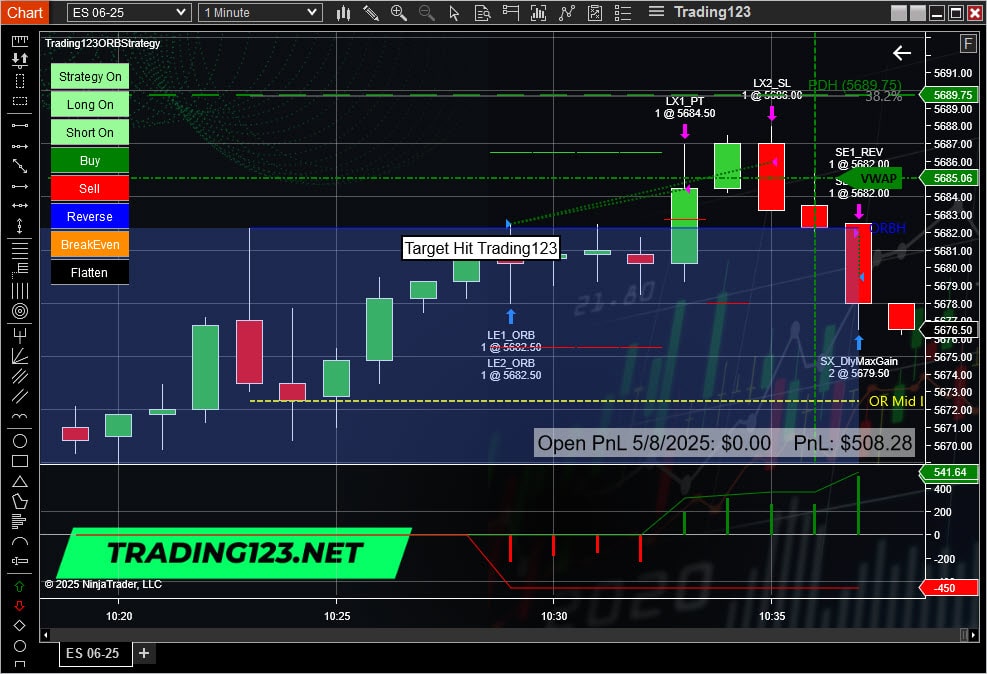Screen dimensions: 987x674
Task: Click the F button in chart corner
Action: [967, 43]
